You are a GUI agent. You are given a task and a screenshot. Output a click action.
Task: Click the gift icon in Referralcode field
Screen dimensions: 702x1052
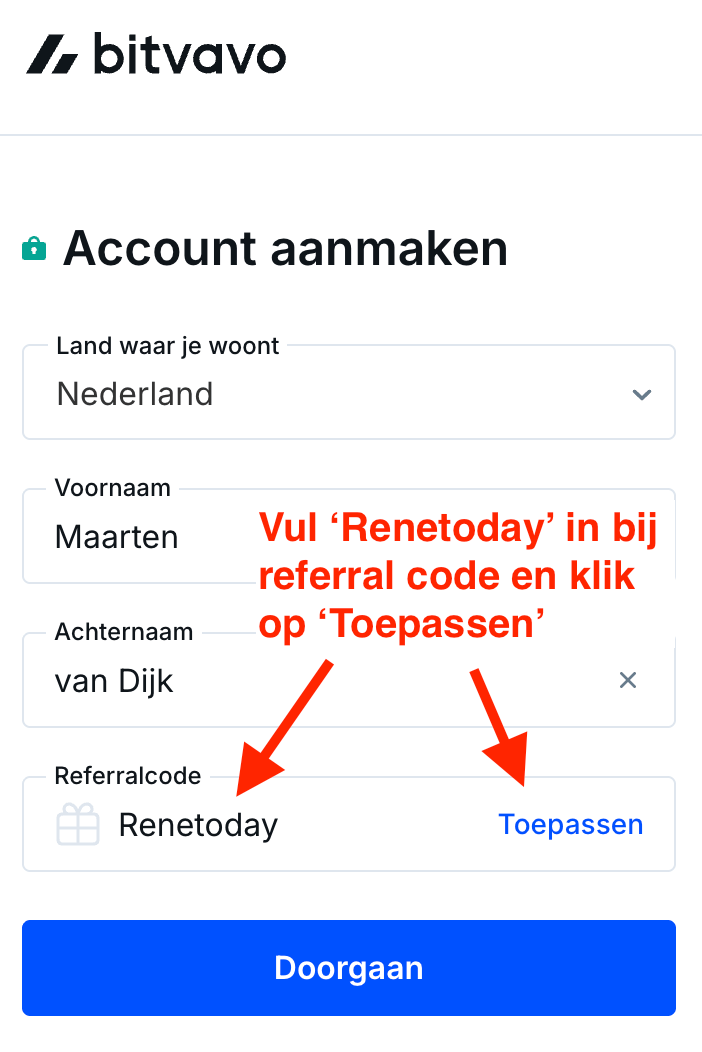(78, 825)
